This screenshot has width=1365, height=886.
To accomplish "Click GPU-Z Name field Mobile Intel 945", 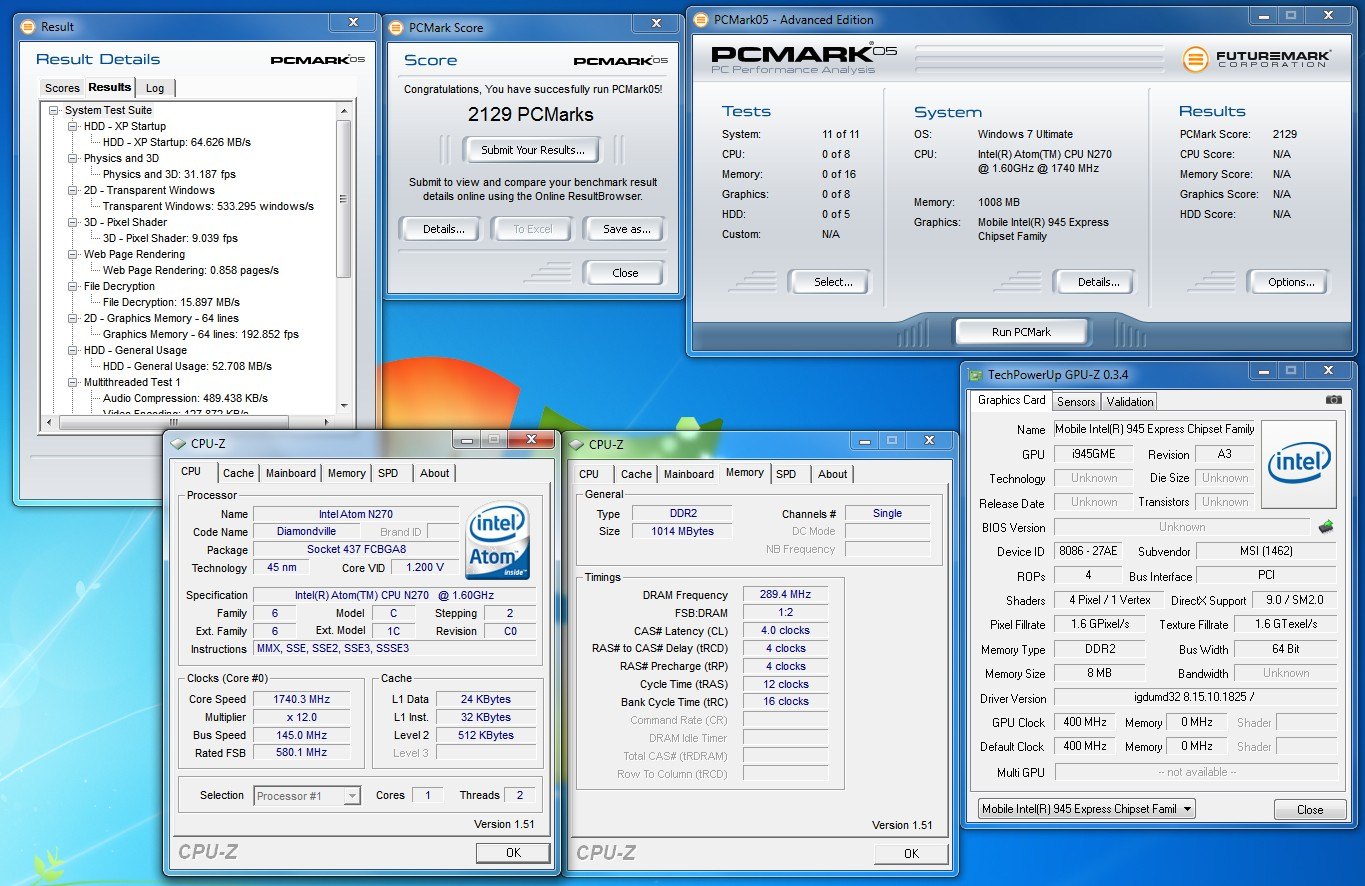I will tap(1155, 429).
